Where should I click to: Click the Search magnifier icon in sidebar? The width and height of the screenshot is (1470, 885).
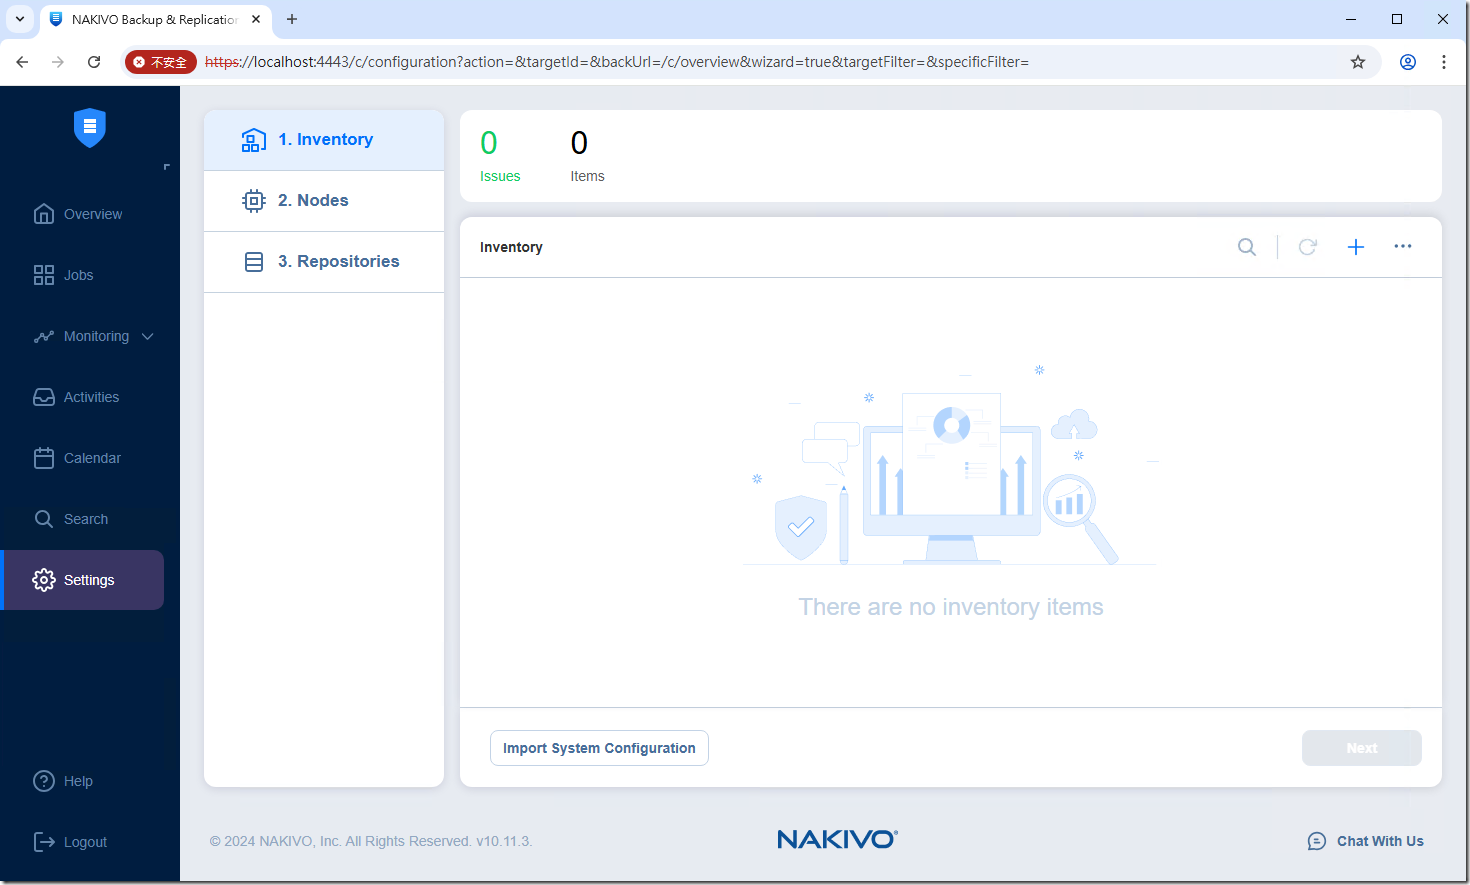tap(44, 519)
